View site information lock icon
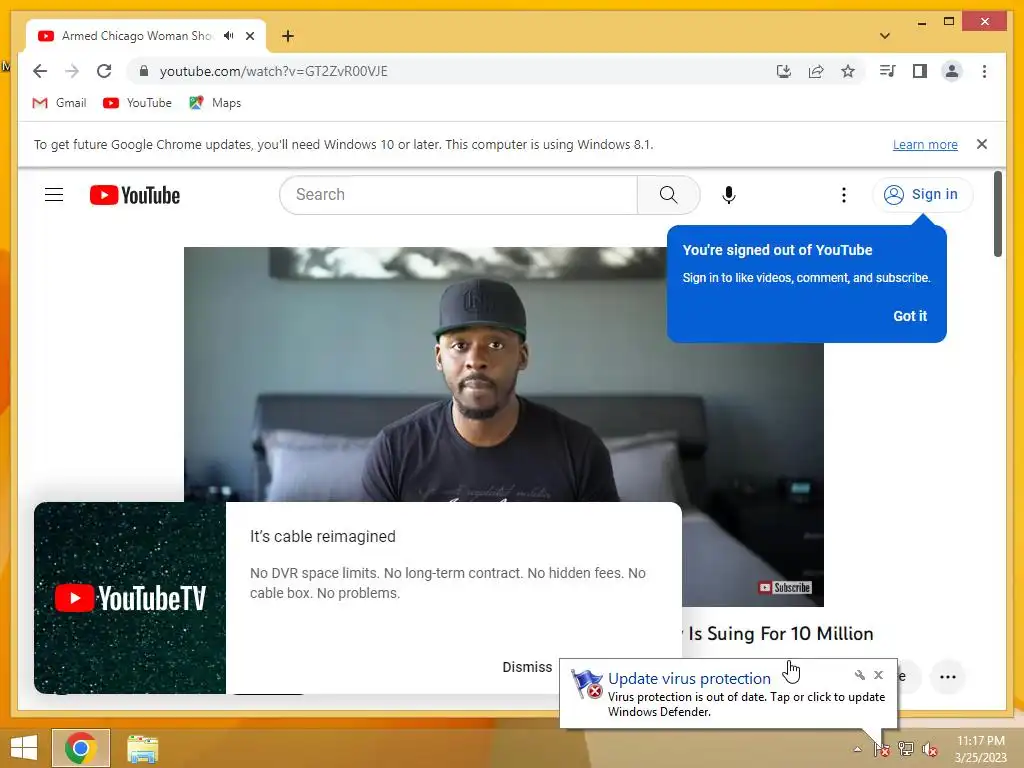This screenshot has height=768, width=1024. coord(144,71)
